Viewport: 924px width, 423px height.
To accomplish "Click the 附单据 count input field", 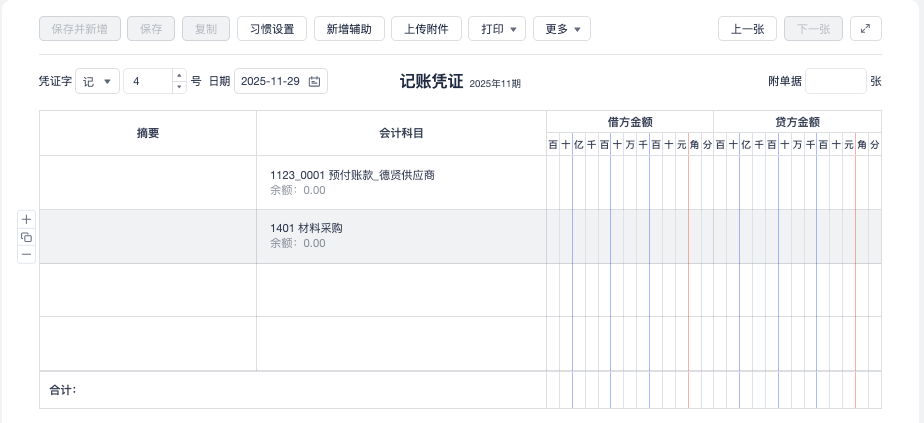I will point(835,82).
